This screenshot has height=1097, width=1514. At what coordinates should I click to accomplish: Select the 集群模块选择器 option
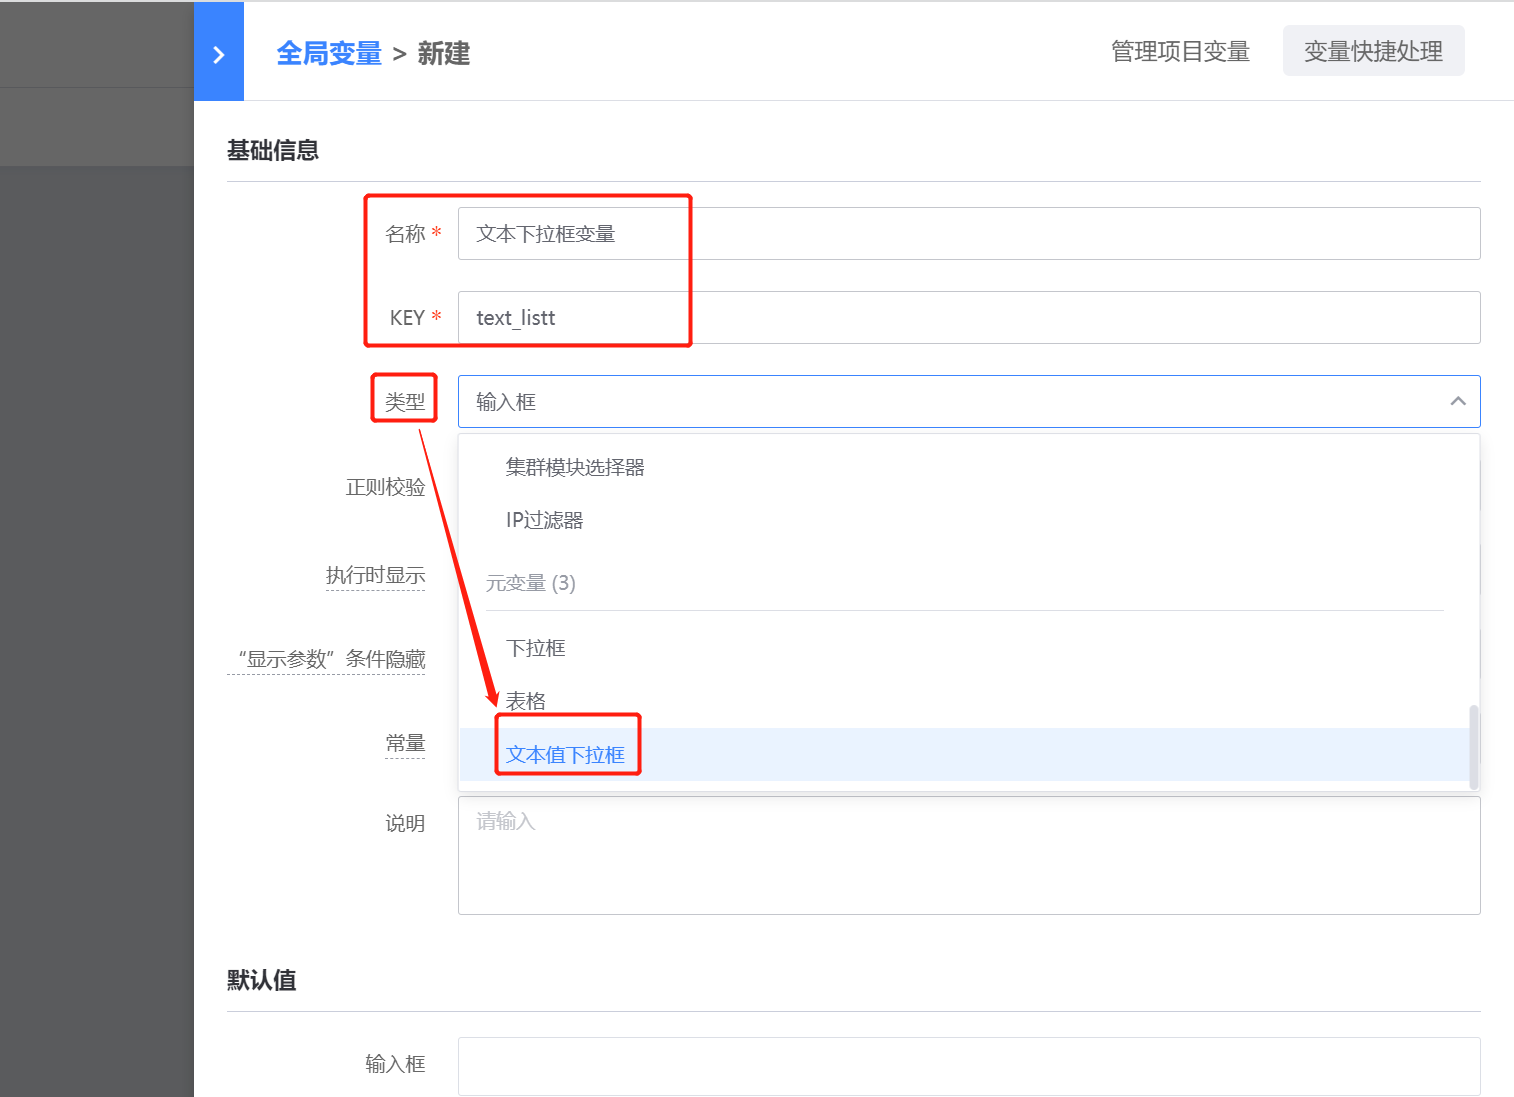point(574,466)
